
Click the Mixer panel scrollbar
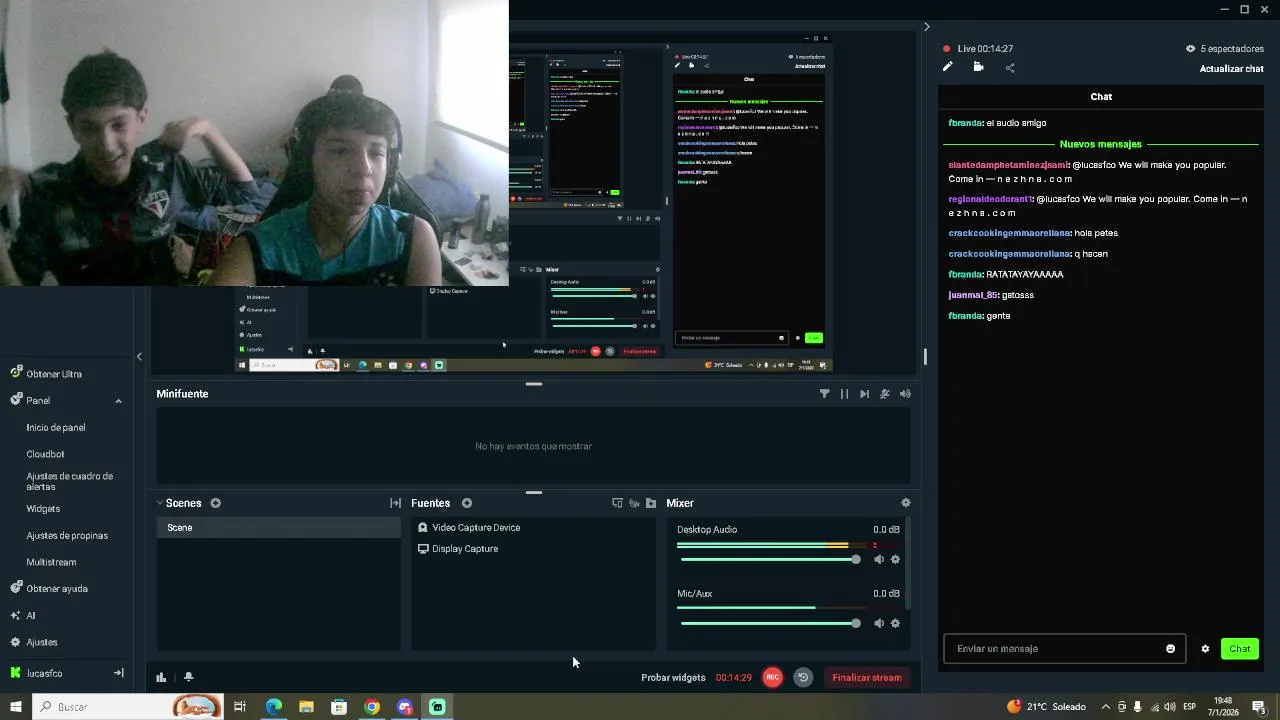pos(908,565)
